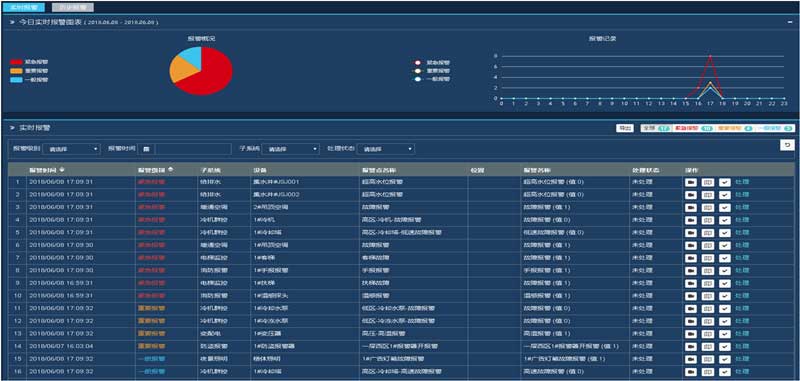Open map icon for row 2 alarm
The width and height of the screenshot is (800, 381).
tap(707, 195)
